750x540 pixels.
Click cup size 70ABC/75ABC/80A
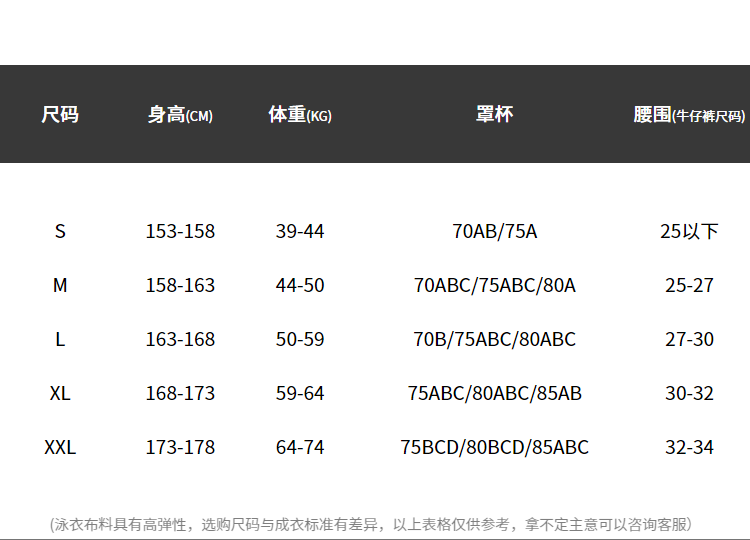495,286
